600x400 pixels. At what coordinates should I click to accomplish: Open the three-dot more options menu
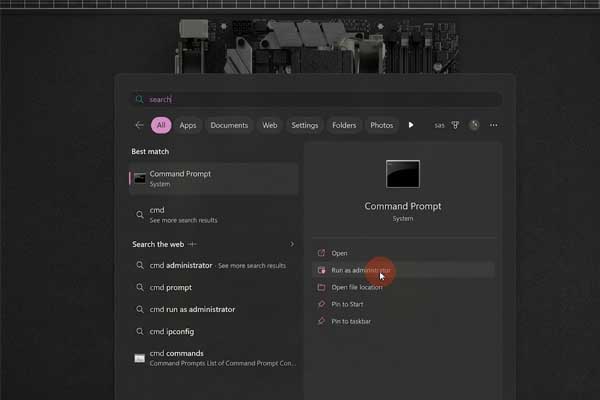(x=494, y=125)
